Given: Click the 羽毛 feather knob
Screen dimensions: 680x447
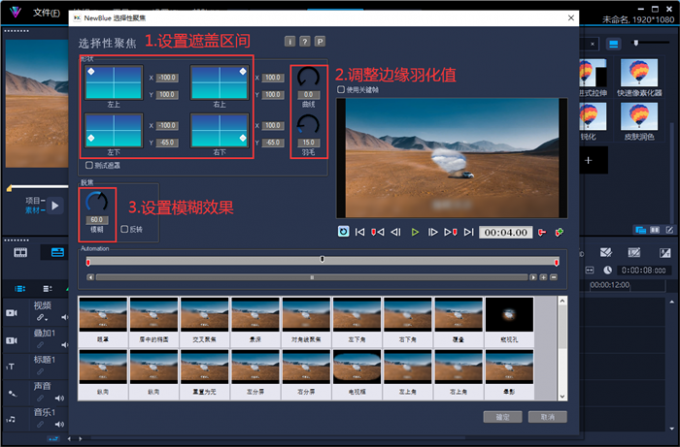Looking at the screenshot, I should click(x=307, y=125).
